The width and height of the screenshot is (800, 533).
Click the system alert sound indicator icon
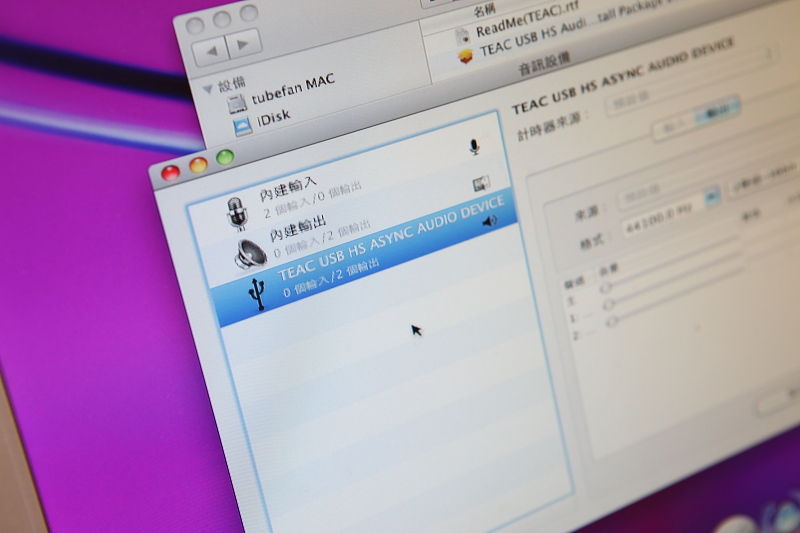(x=481, y=184)
